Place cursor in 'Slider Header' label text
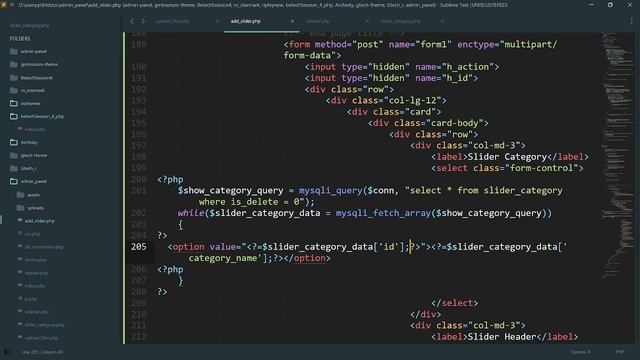The image size is (640, 360). pos(502,337)
